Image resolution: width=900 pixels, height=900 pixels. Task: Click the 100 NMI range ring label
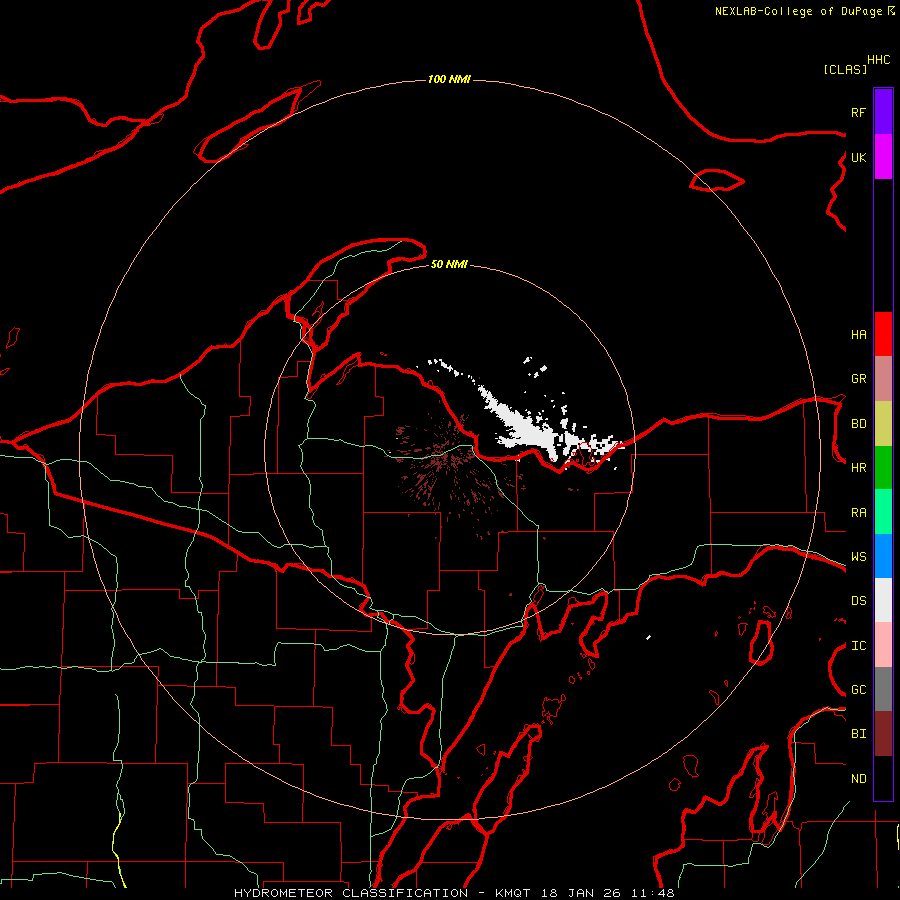[x=449, y=79]
